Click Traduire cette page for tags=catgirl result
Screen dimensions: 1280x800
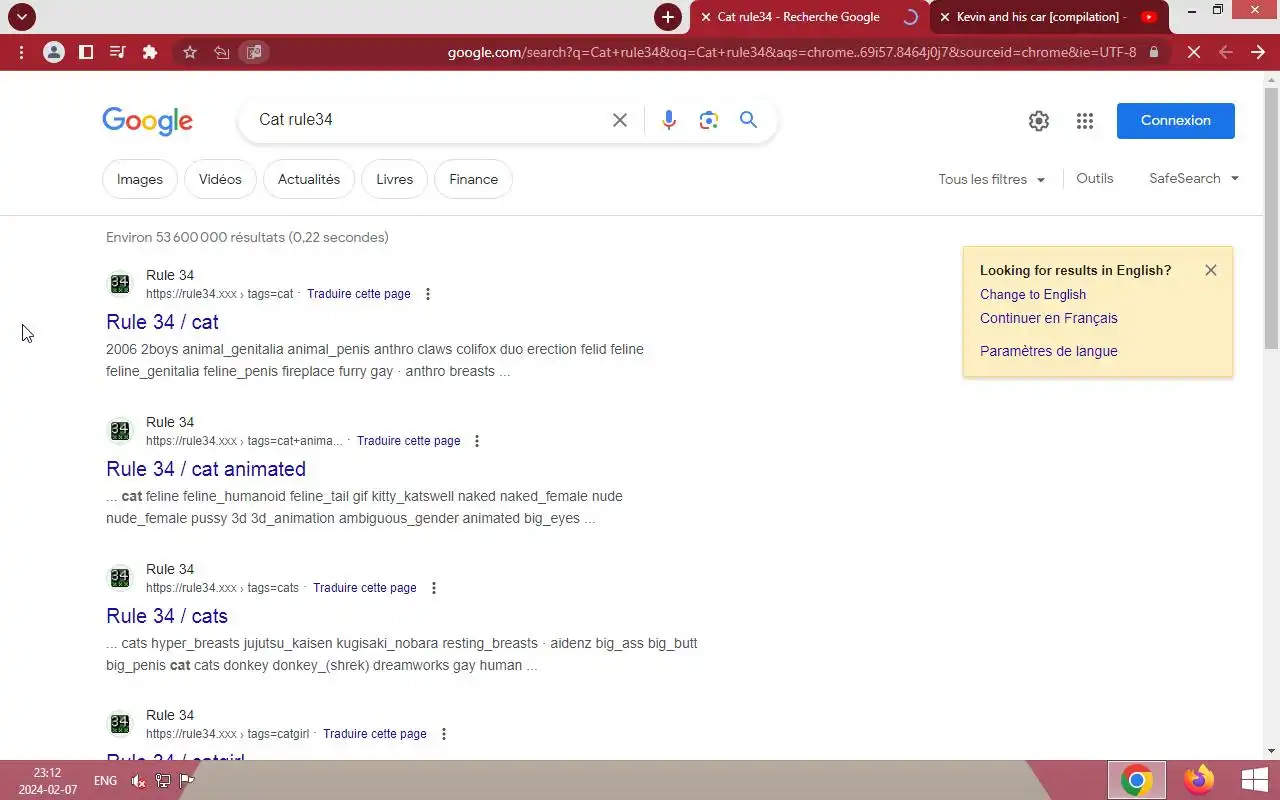coord(375,734)
